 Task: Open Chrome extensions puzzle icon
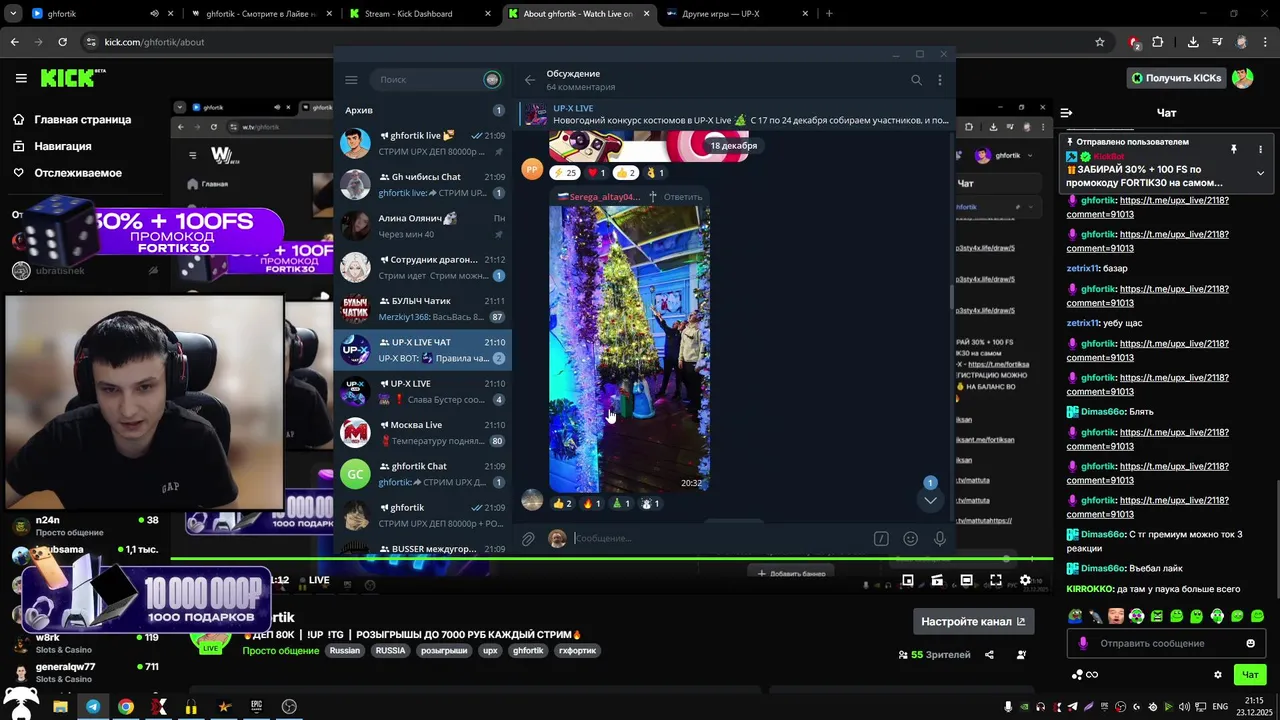click(x=1158, y=42)
